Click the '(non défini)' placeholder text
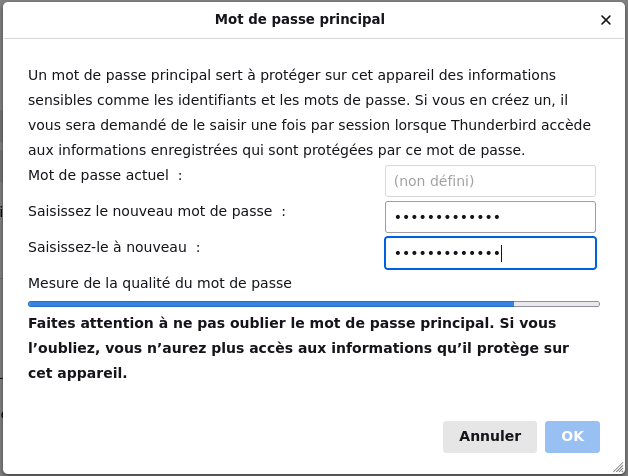 pos(434,181)
